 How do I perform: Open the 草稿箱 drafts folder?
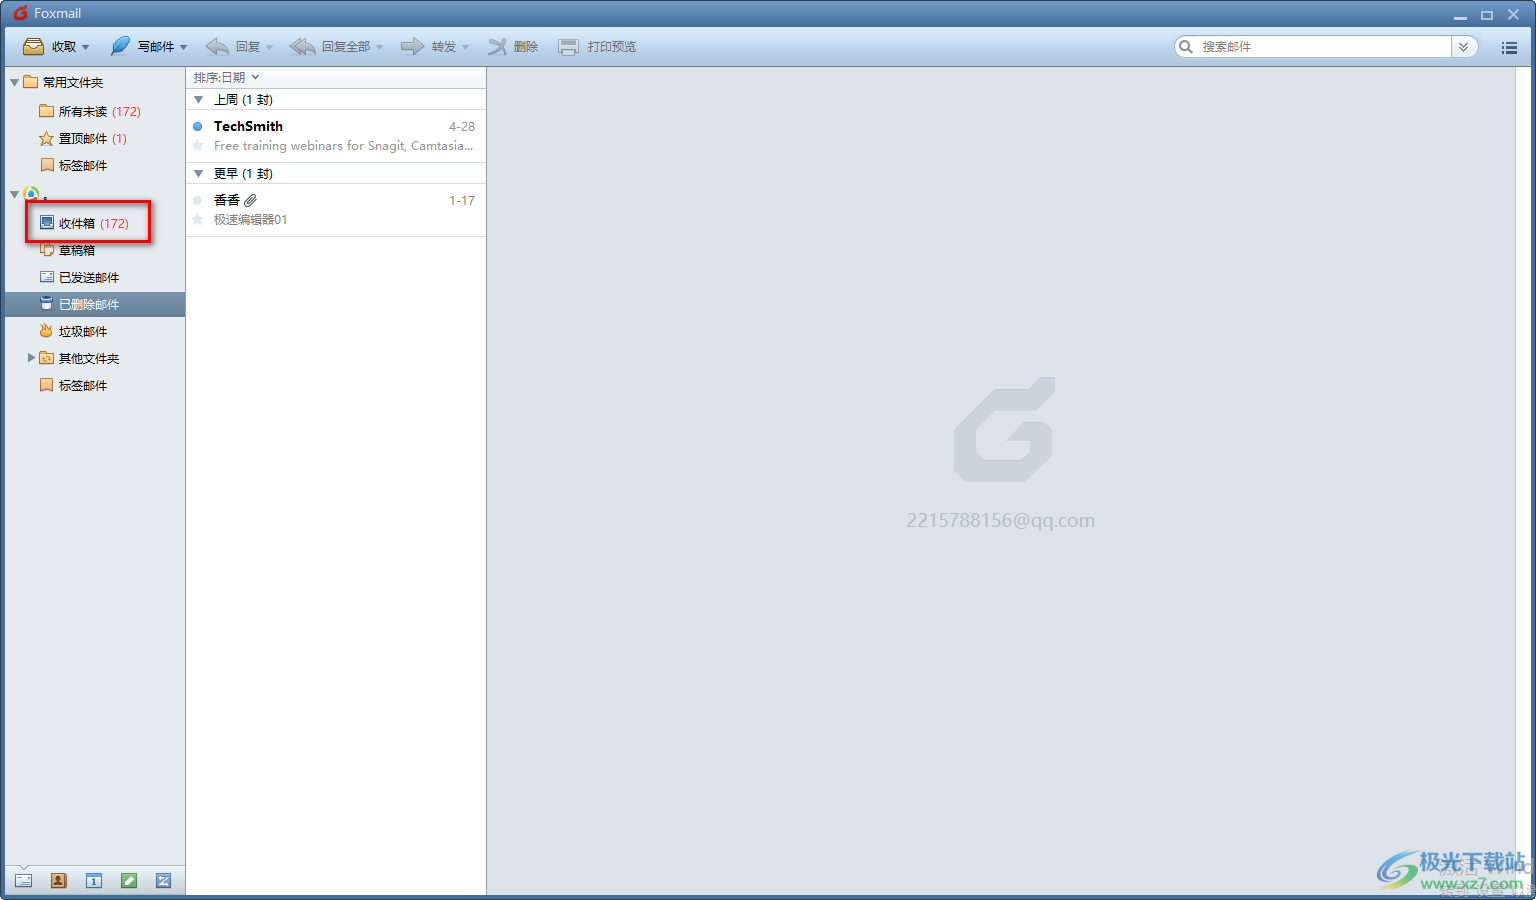pyautogui.click(x=67, y=250)
